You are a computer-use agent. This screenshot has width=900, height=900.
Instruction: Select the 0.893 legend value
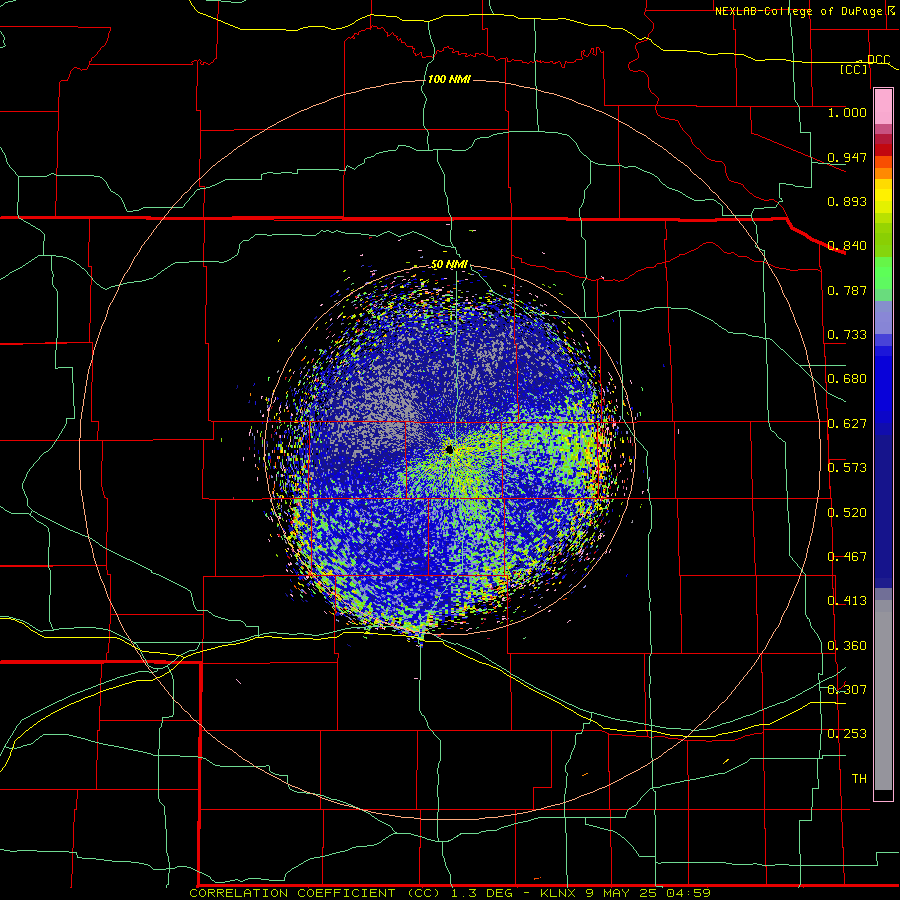tap(847, 201)
